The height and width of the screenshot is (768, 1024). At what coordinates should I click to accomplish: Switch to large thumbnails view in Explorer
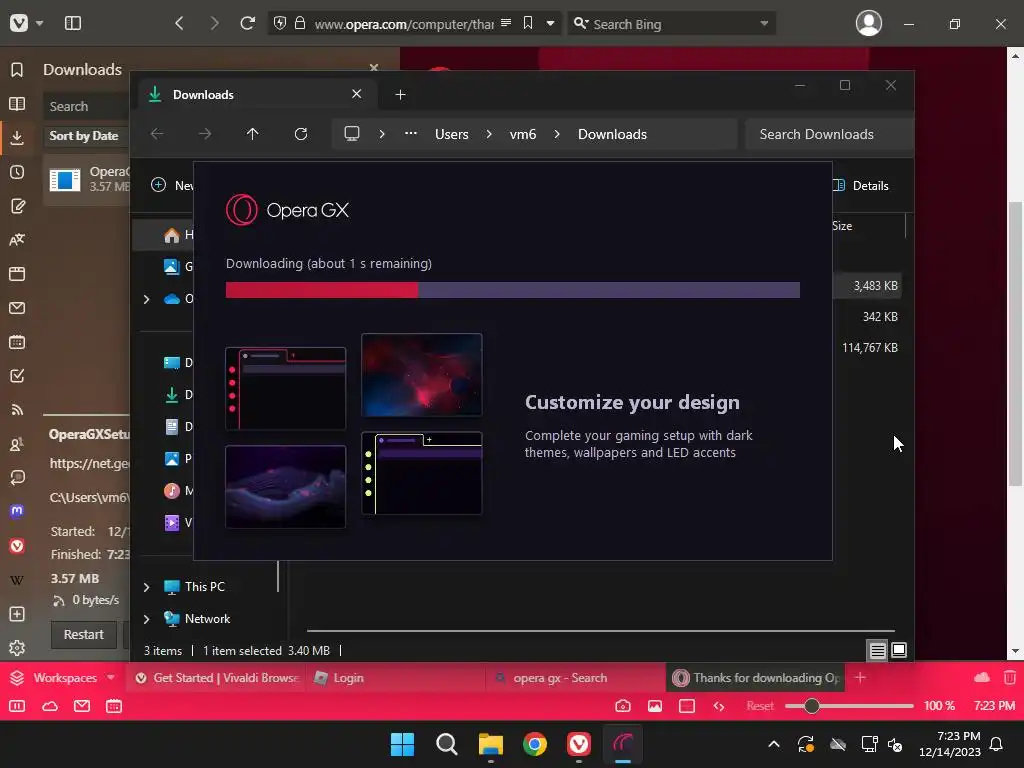click(x=899, y=650)
